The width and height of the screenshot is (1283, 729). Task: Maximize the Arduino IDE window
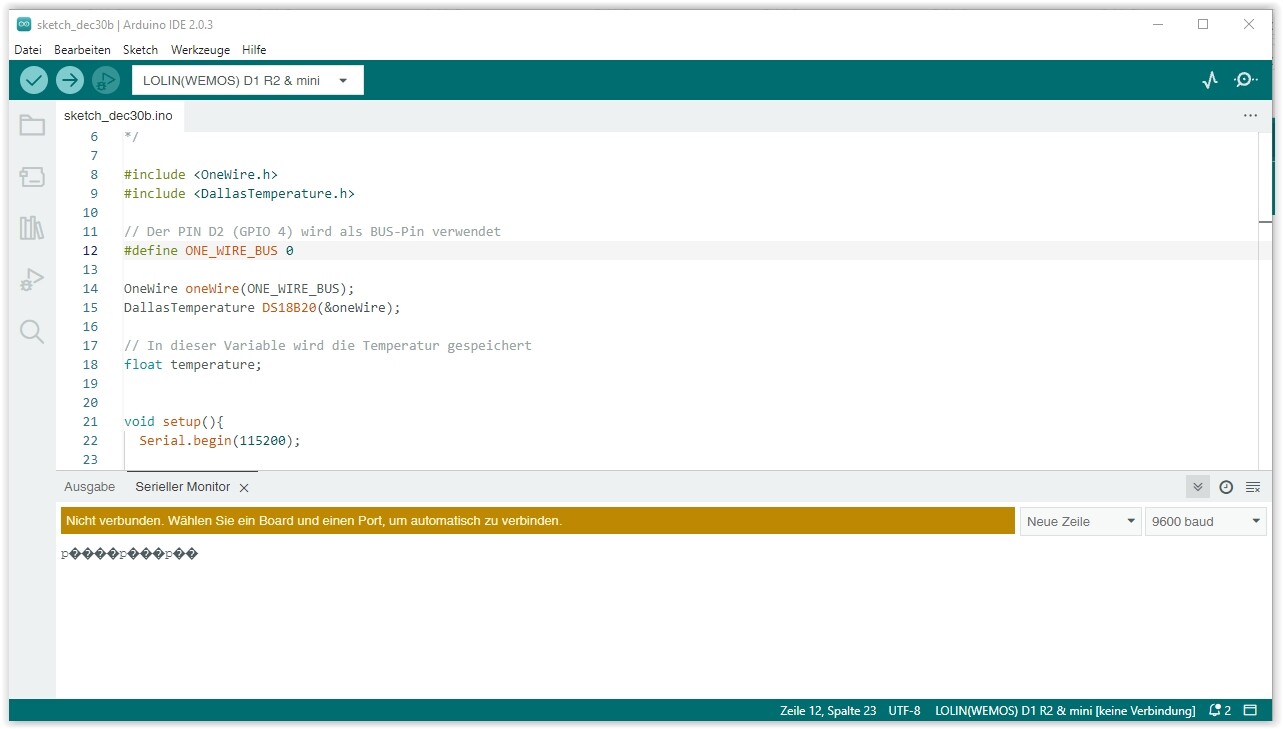1203,24
